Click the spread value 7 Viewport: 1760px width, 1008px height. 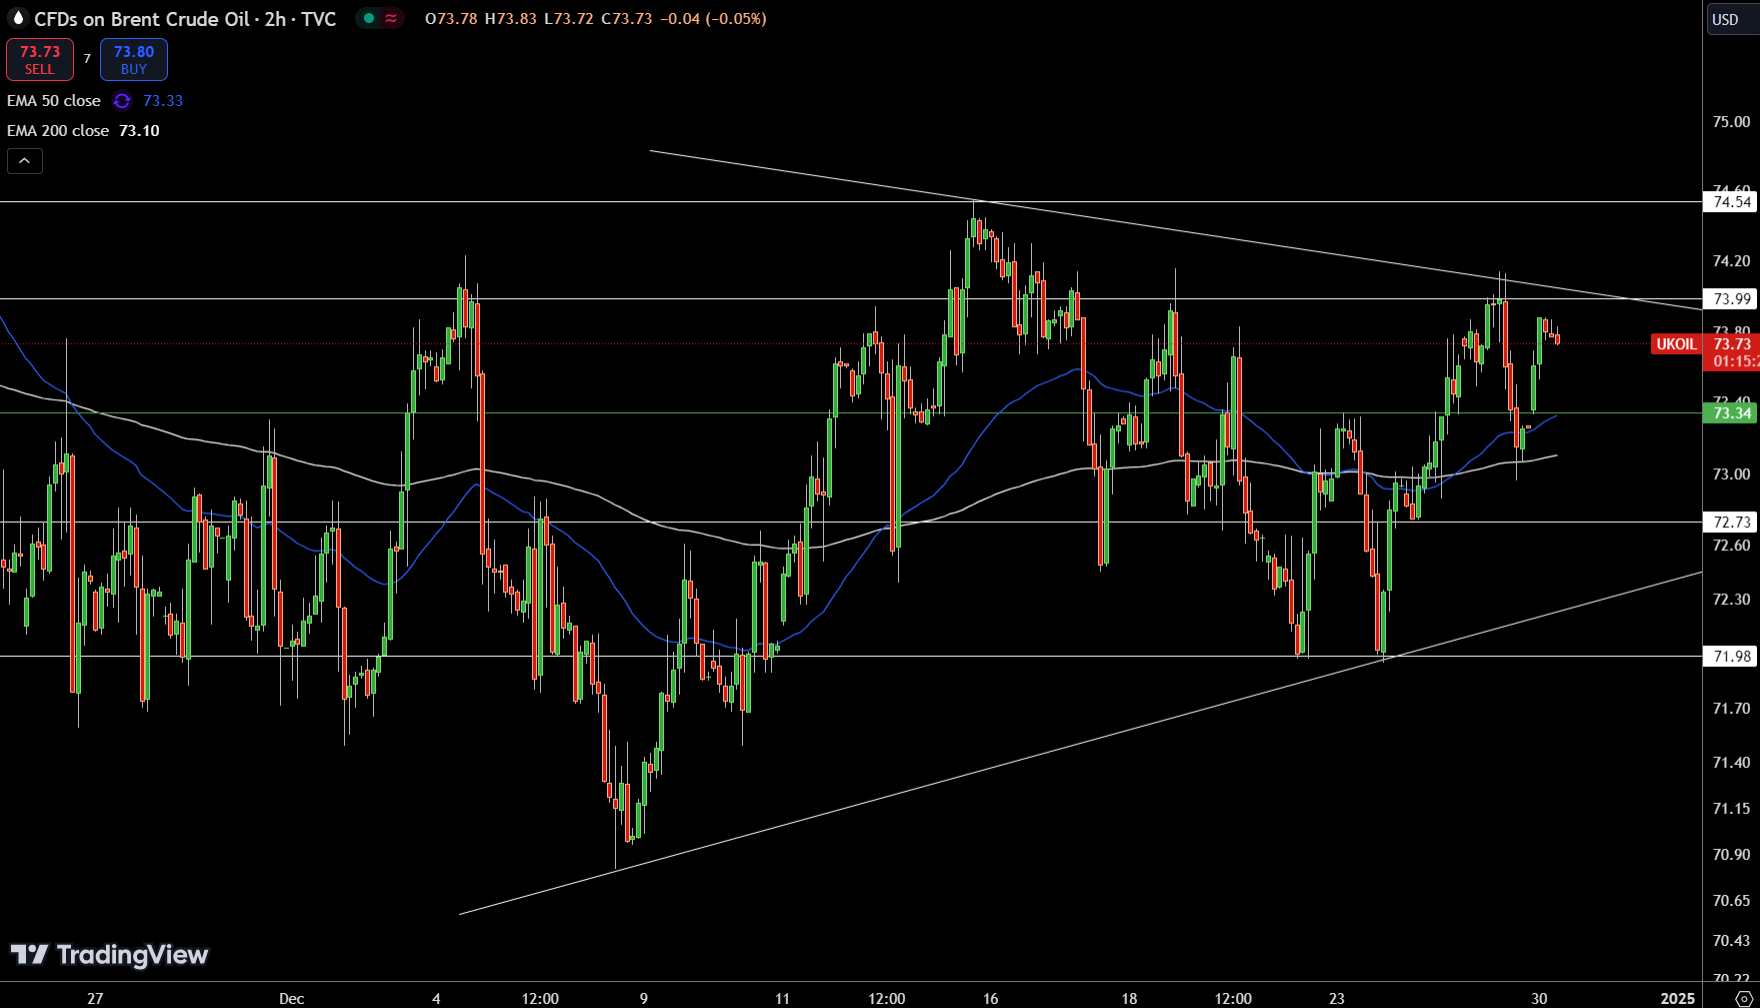click(x=87, y=59)
